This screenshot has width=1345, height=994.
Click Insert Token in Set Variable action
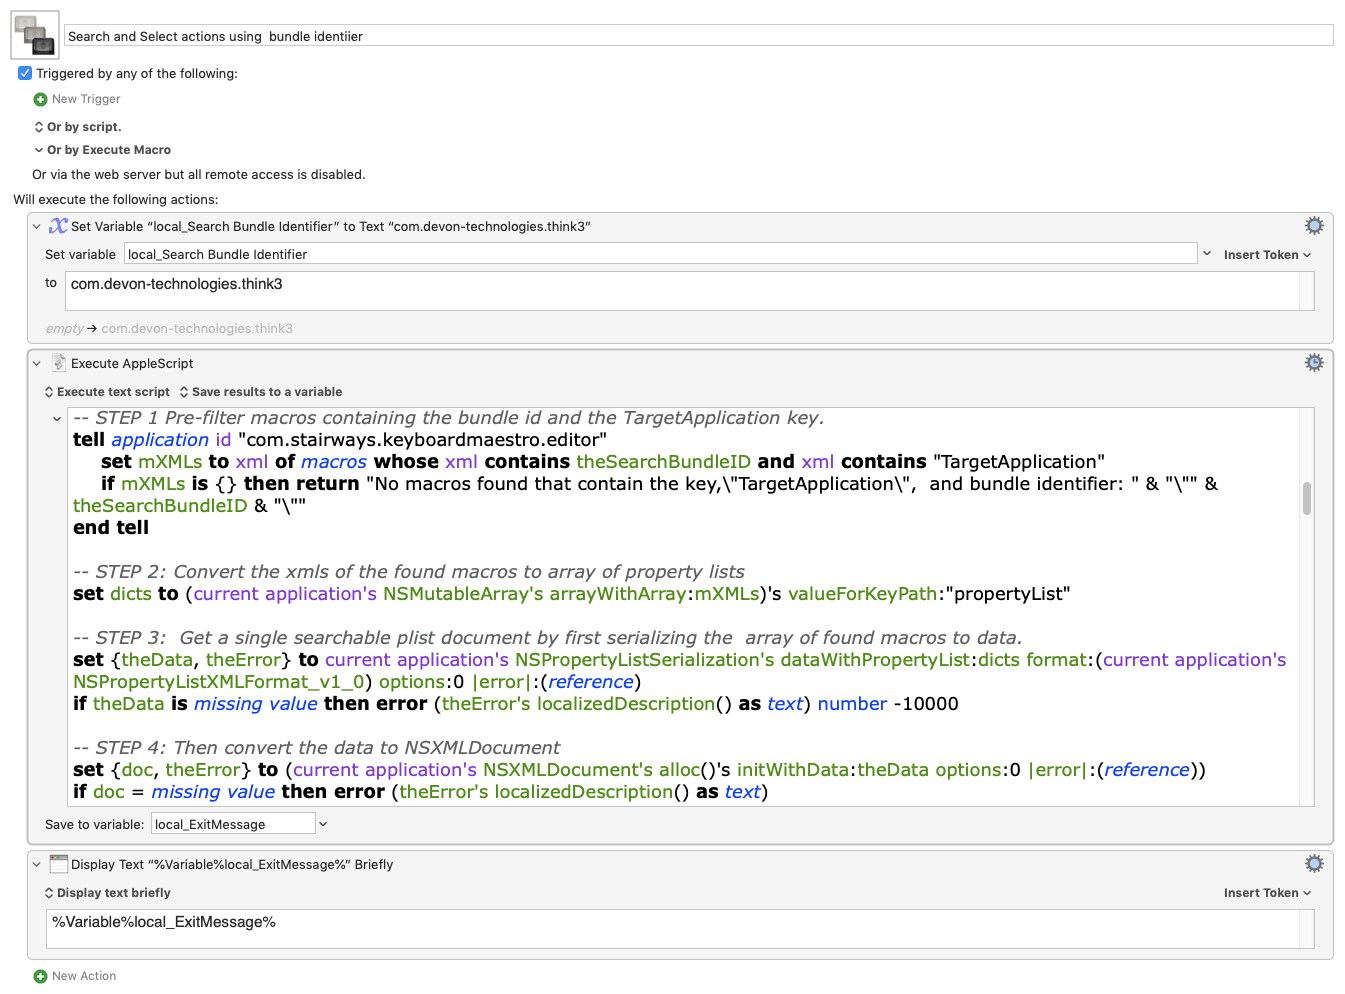pyautogui.click(x=1266, y=255)
